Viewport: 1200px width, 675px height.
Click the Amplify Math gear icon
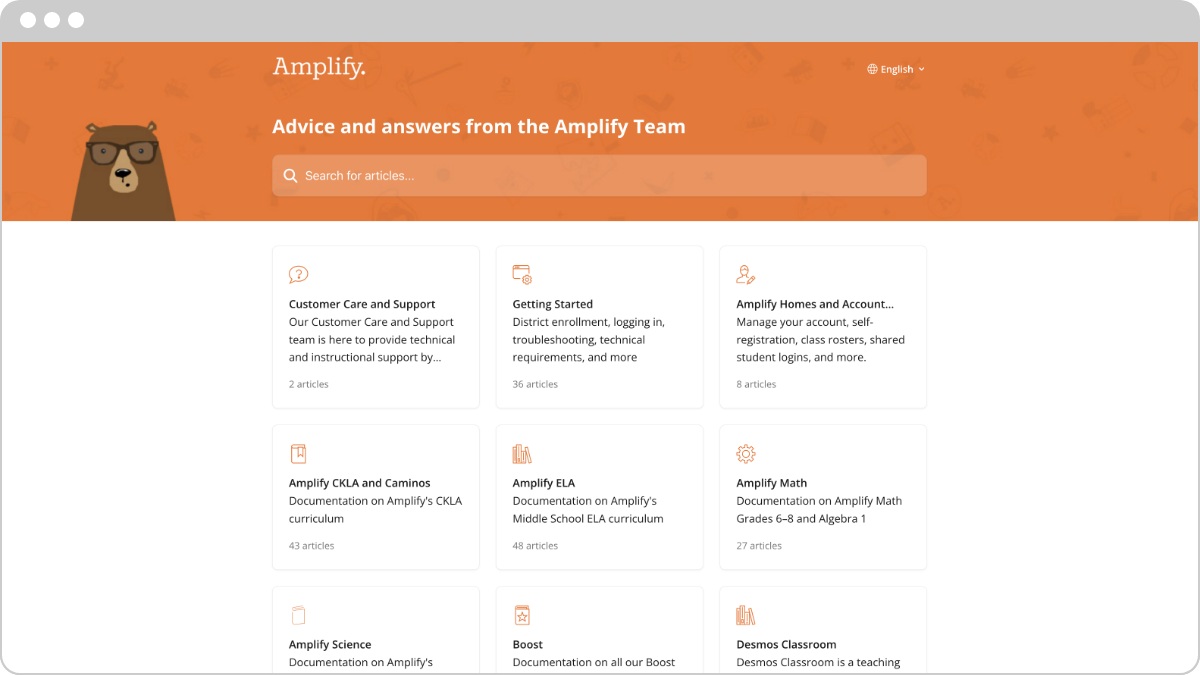point(745,453)
